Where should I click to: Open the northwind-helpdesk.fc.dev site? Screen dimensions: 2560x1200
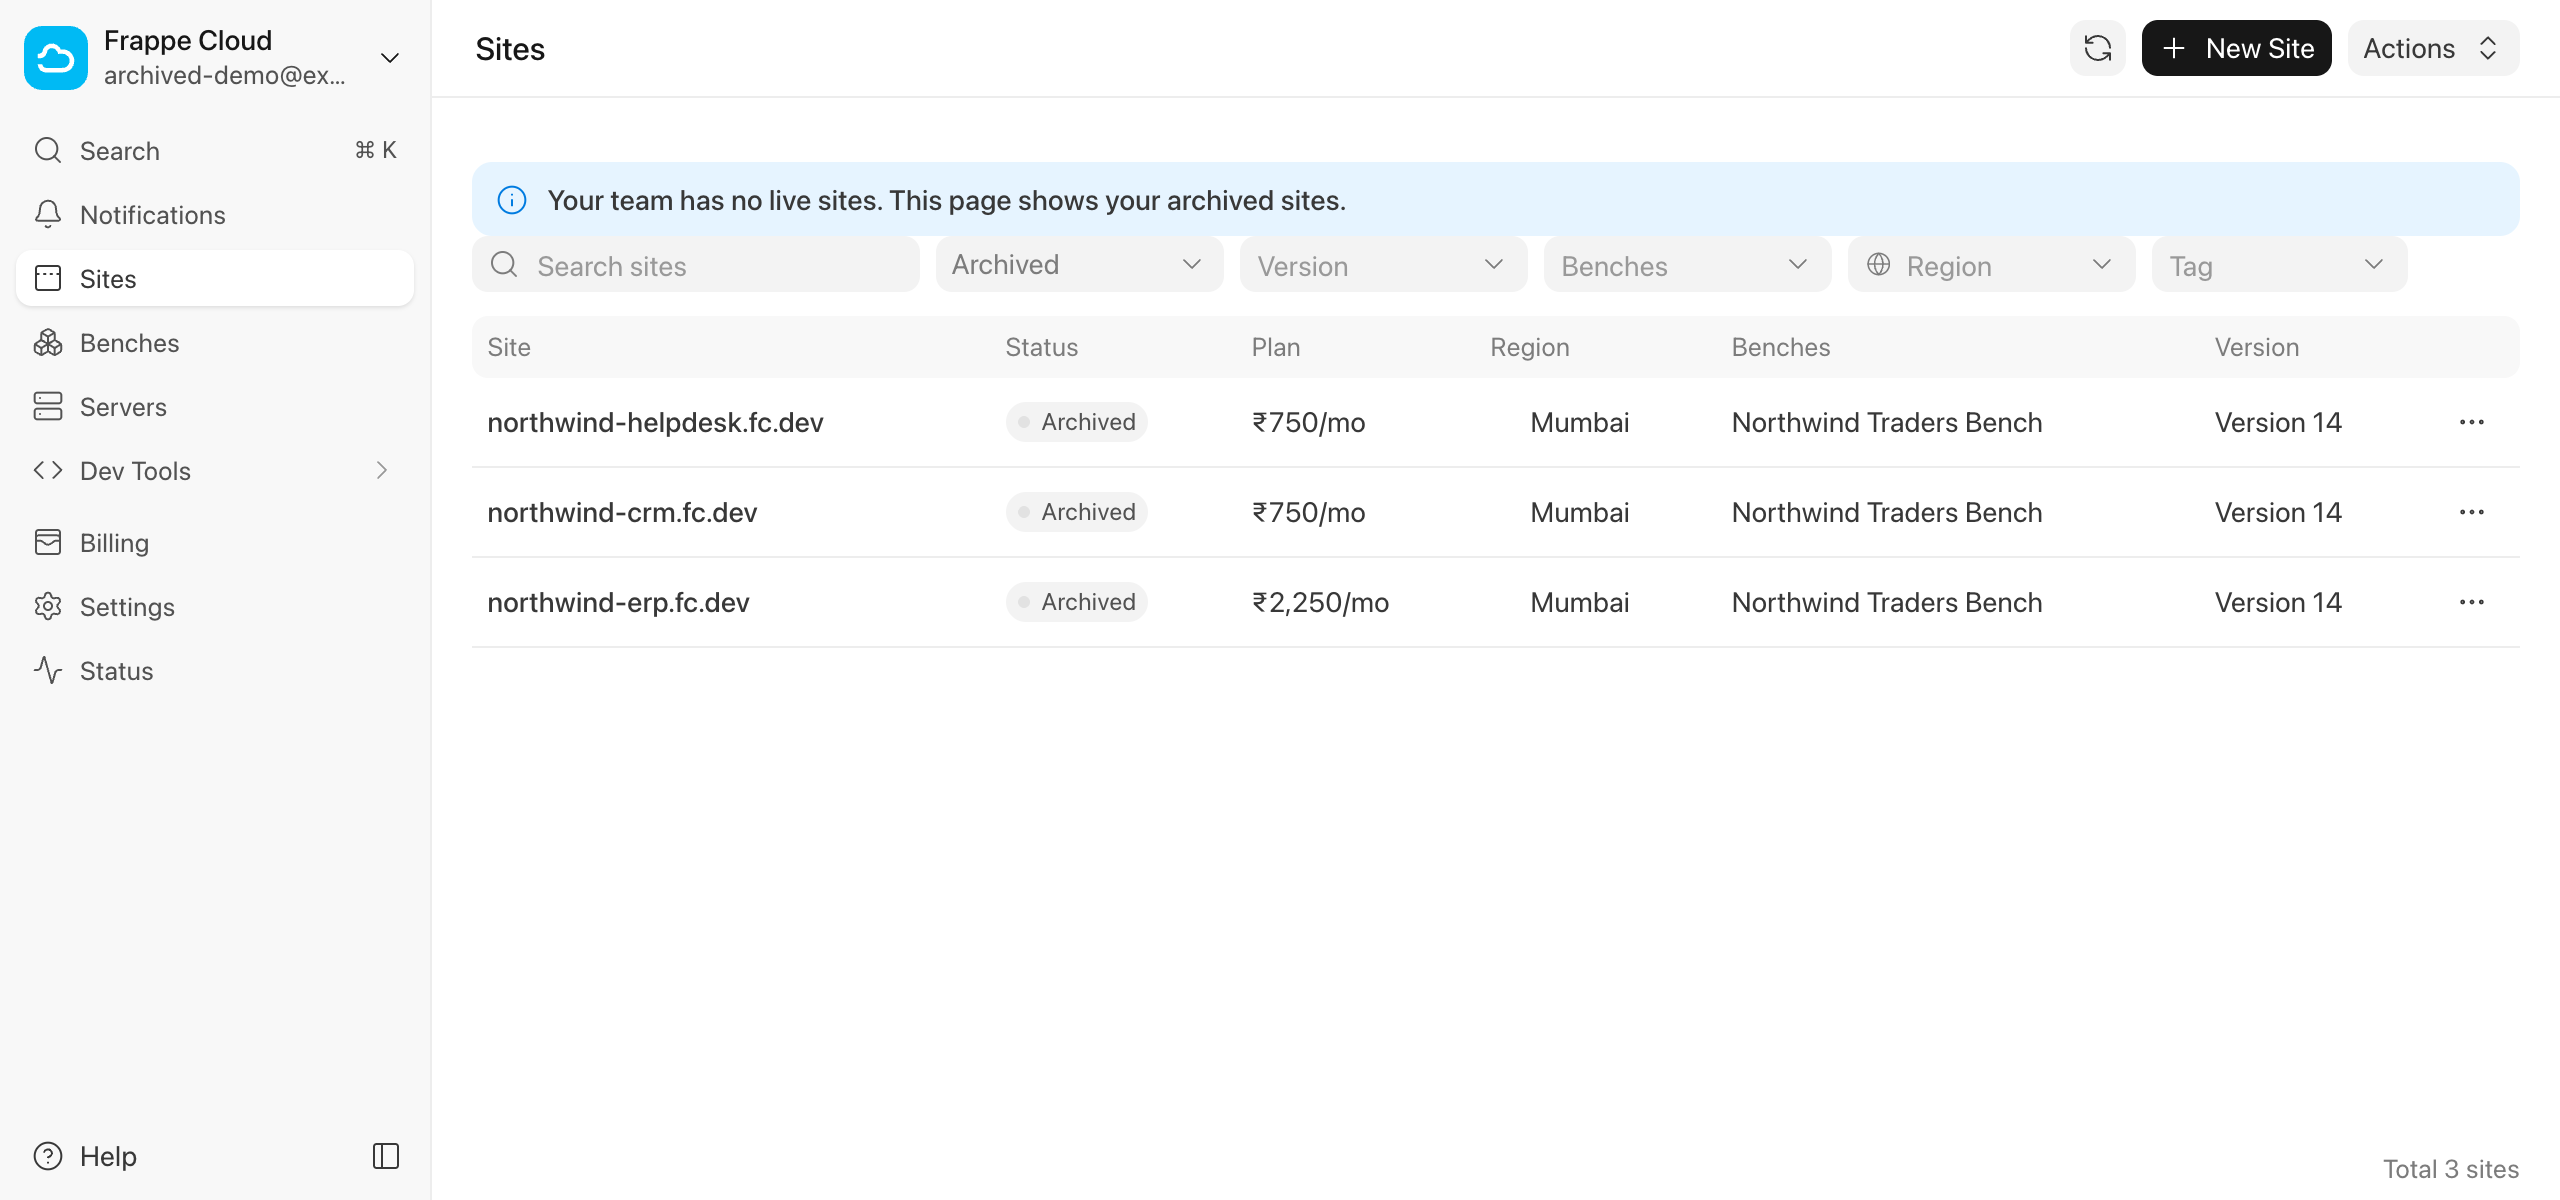tap(655, 422)
